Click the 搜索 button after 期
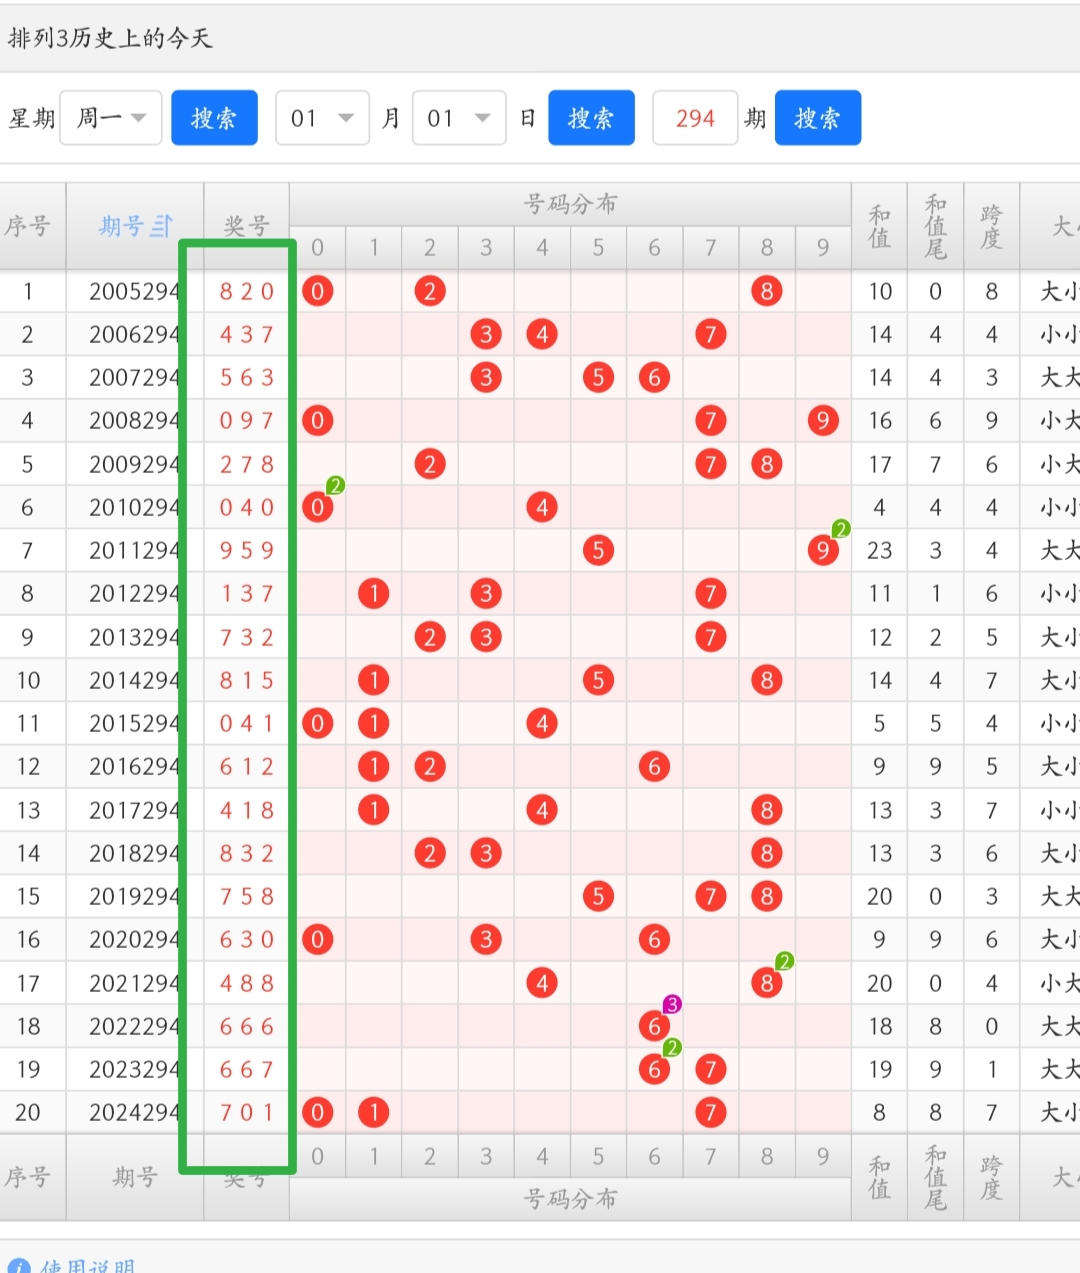The image size is (1080, 1273). 818,118
